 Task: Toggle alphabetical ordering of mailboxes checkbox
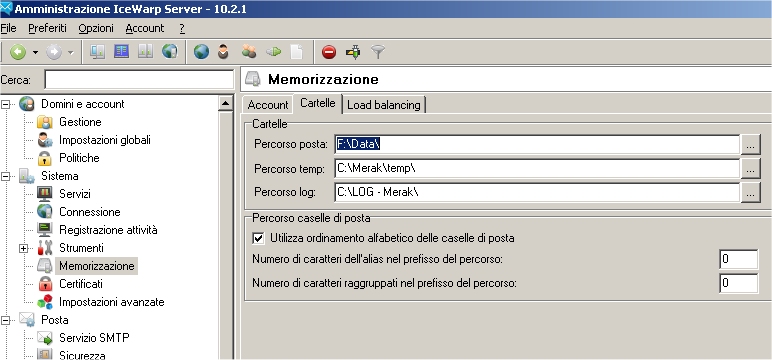pyautogui.click(x=258, y=238)
